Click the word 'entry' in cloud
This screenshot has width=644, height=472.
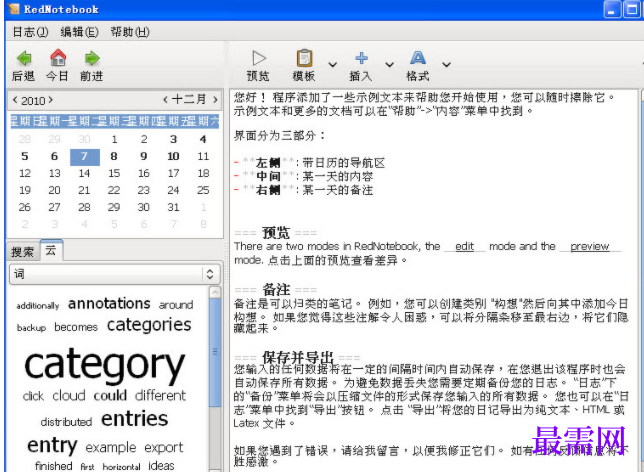[52, 446]
